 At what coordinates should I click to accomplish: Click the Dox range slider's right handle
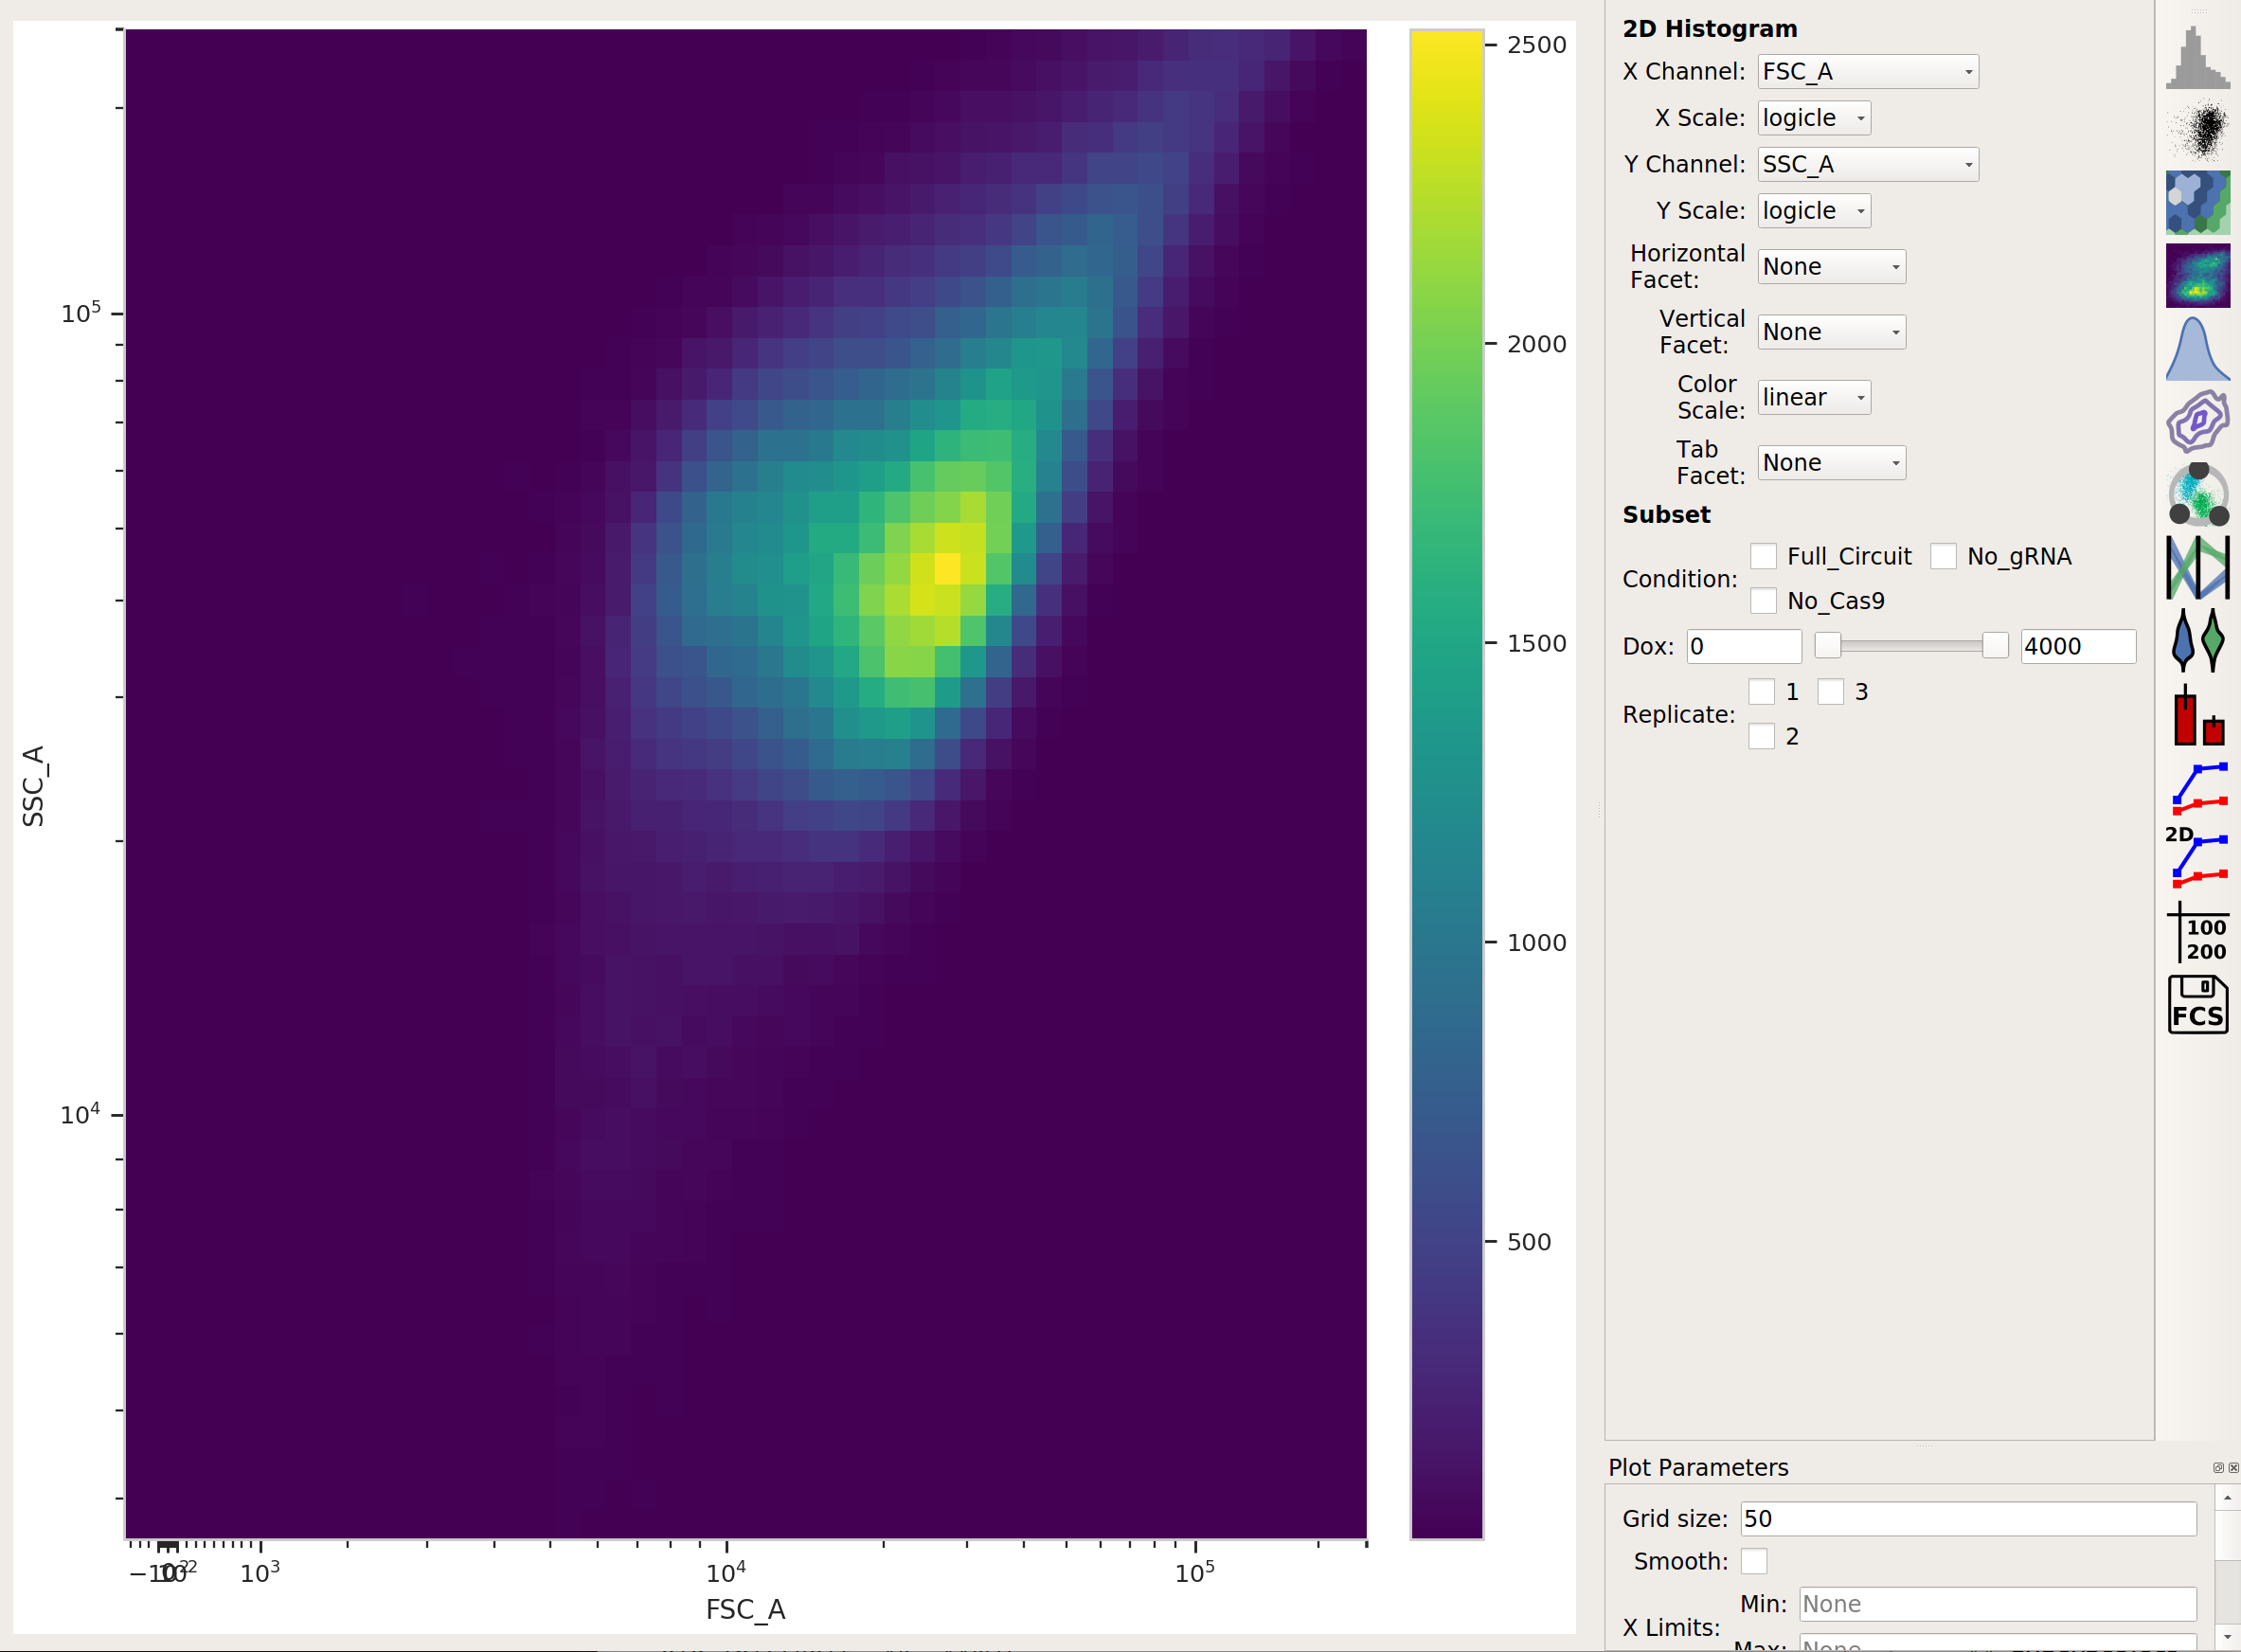(x=1995, y=645)
